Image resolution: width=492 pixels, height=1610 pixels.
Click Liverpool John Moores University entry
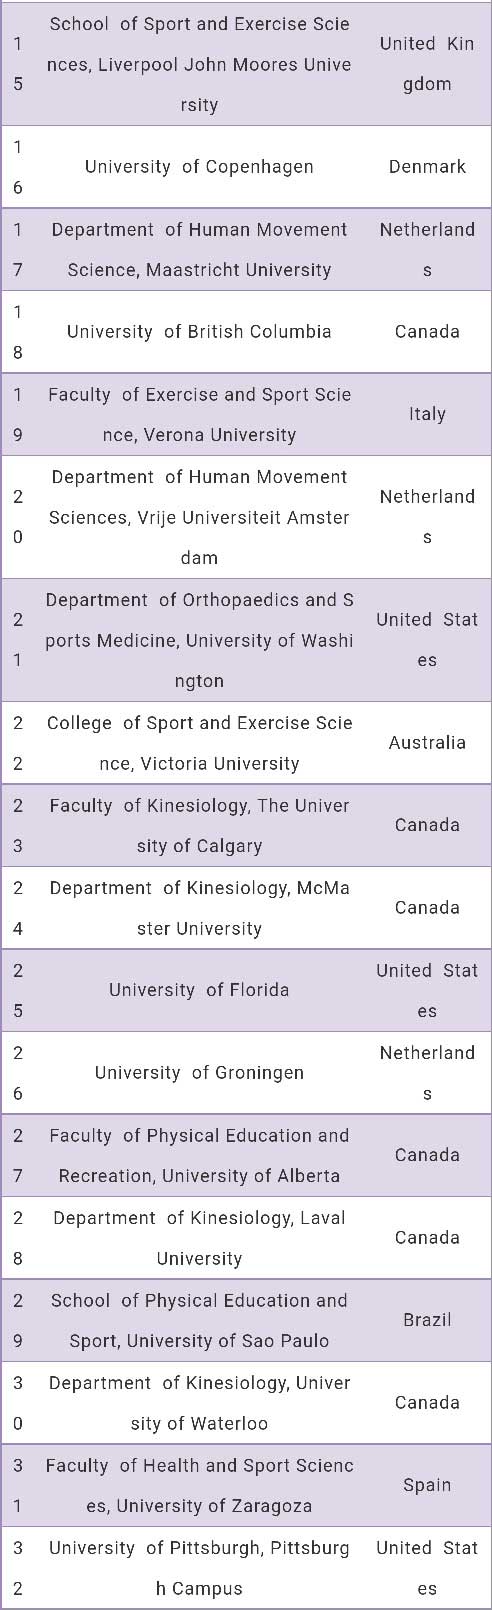199,64
